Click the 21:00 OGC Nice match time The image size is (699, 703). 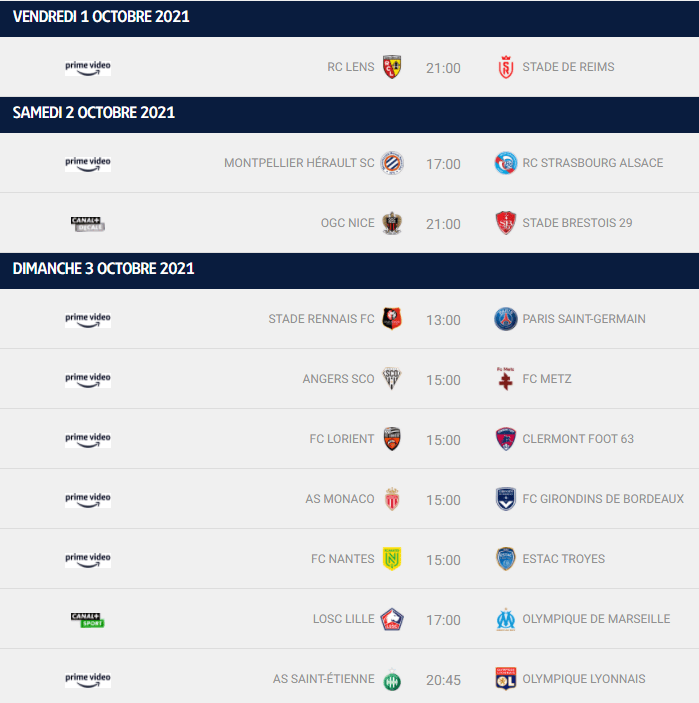point(443,224)
